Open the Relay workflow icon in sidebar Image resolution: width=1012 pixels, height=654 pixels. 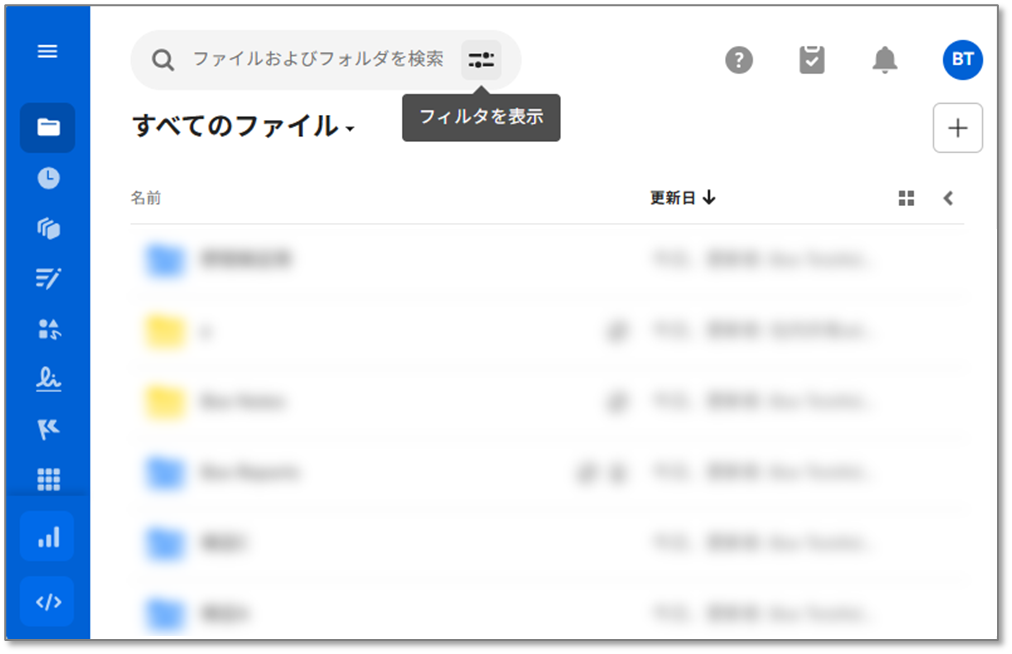point(48,429)
